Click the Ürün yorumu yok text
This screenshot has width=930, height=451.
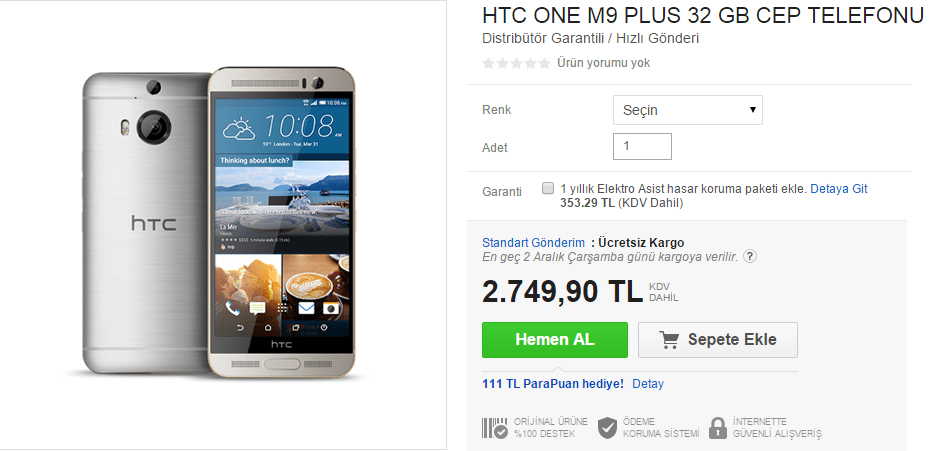(603, 63)
